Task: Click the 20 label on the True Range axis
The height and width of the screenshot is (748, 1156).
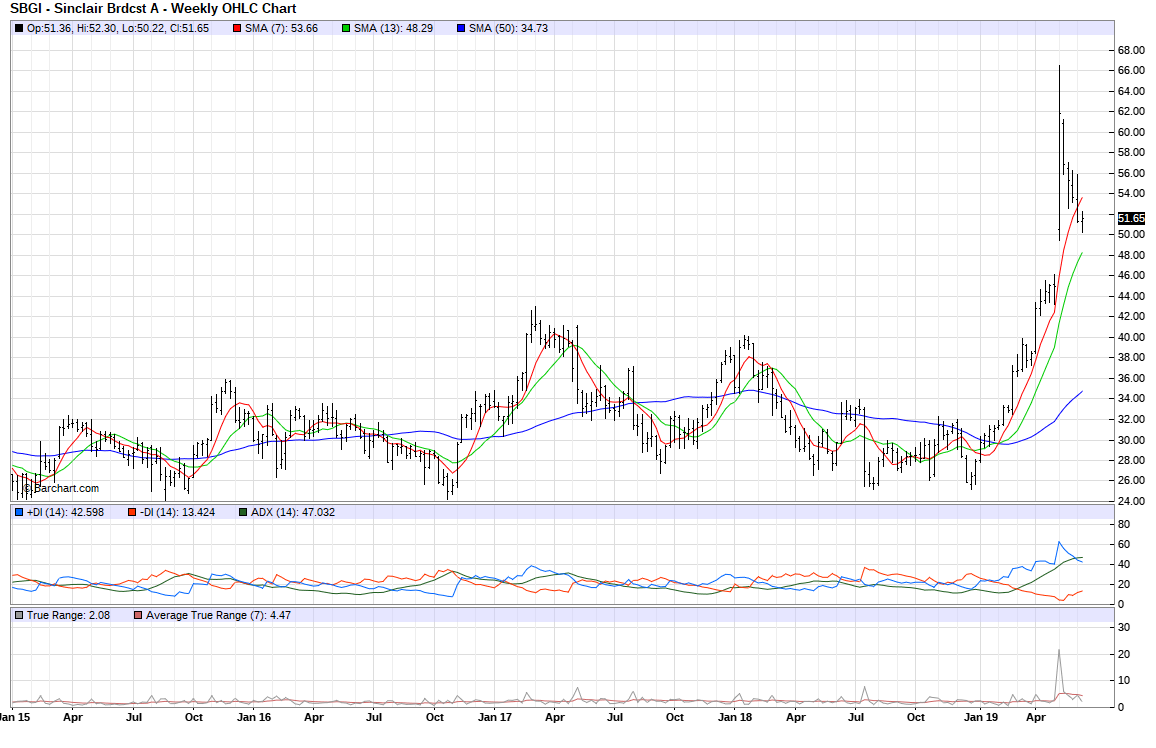Action: [1124, 654]
